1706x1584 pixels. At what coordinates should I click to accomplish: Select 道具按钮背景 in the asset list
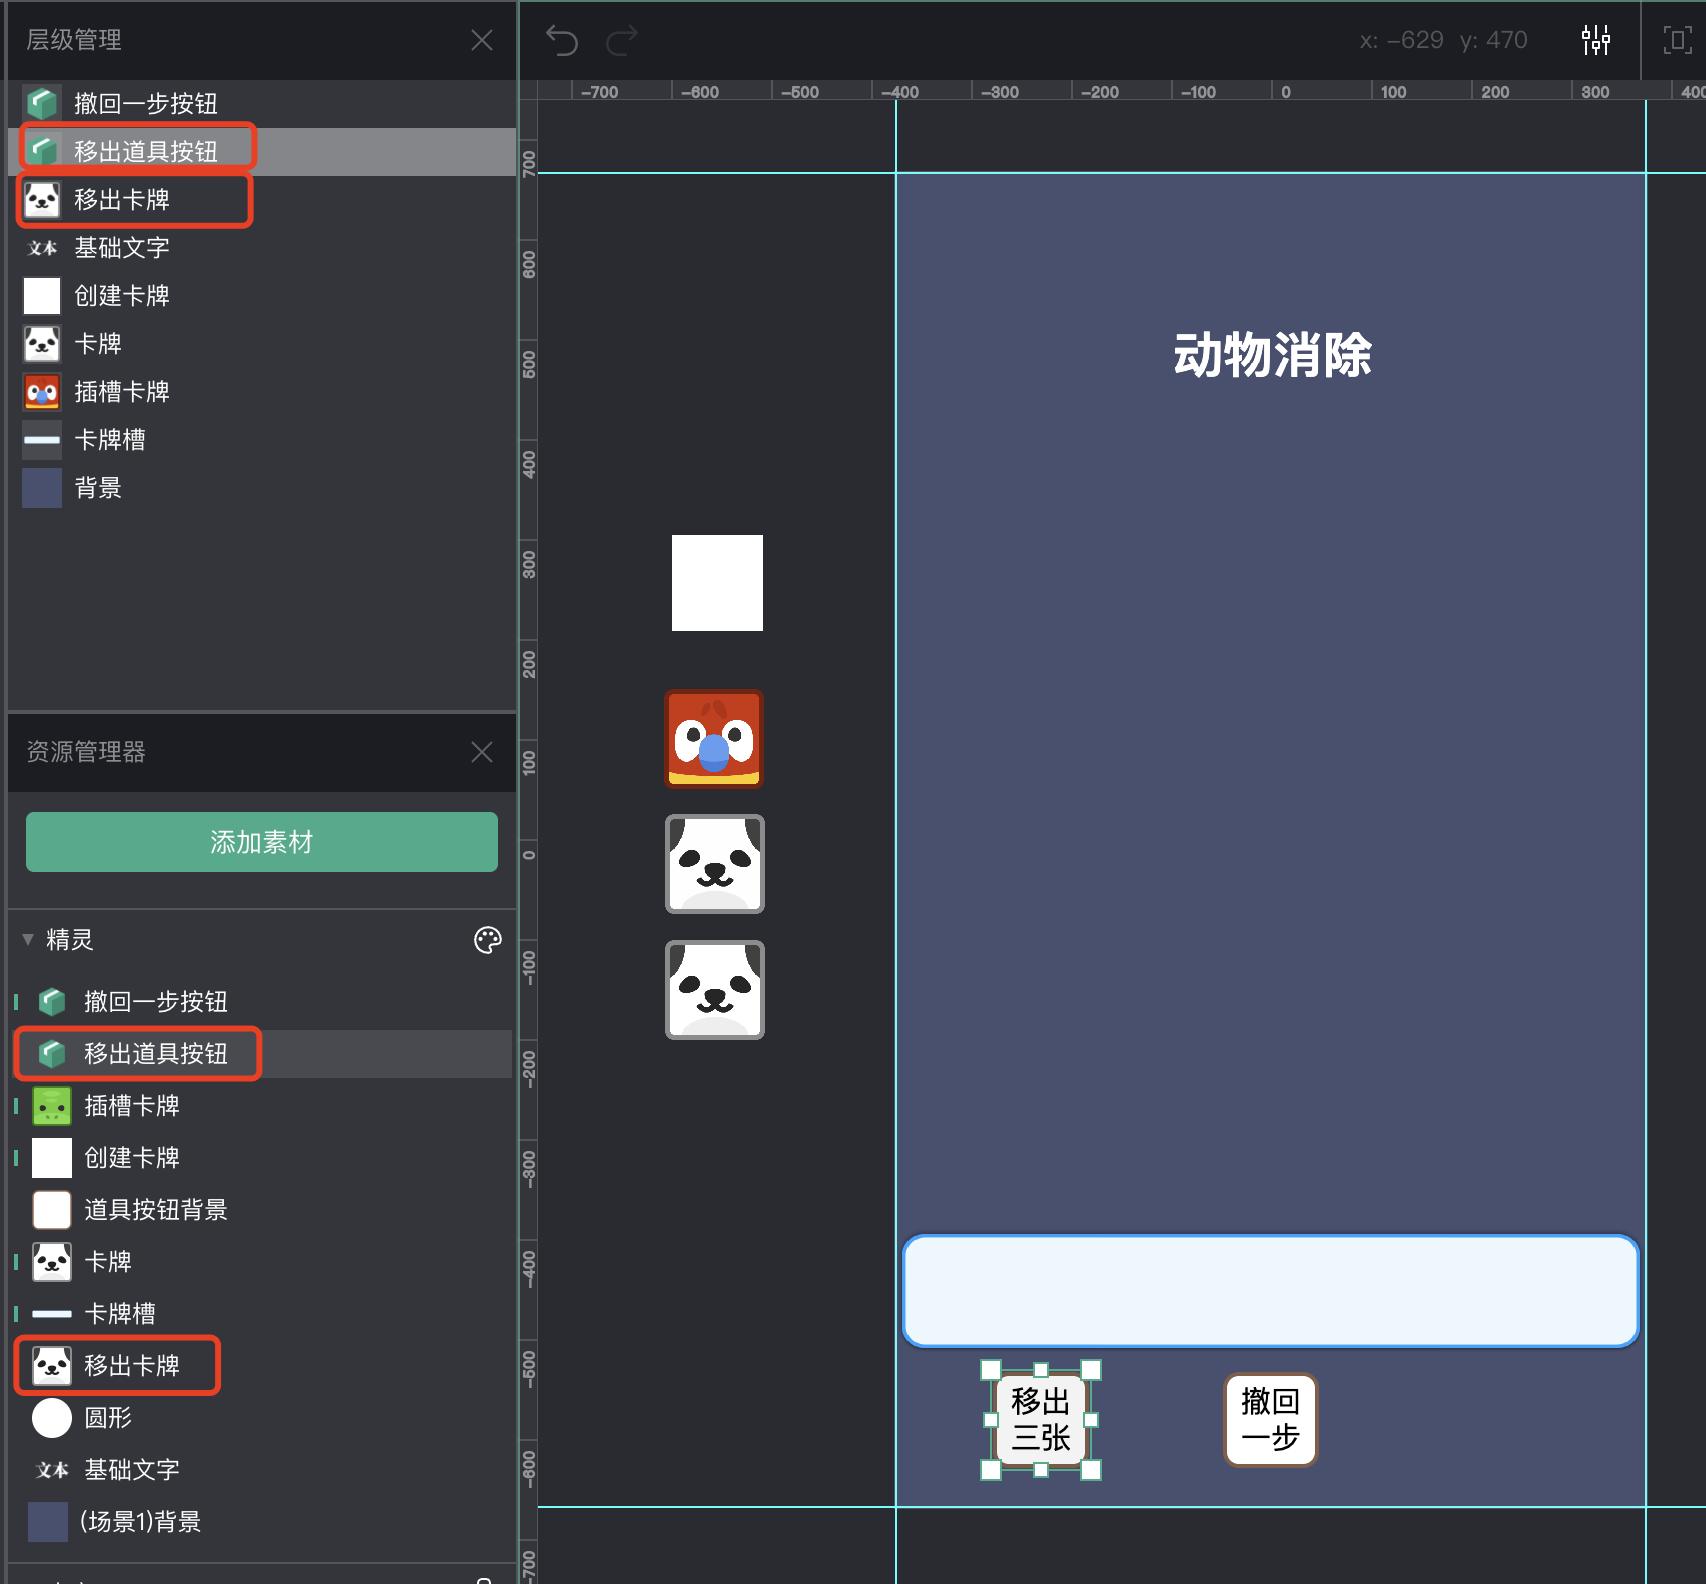[x=155, y=1210]
